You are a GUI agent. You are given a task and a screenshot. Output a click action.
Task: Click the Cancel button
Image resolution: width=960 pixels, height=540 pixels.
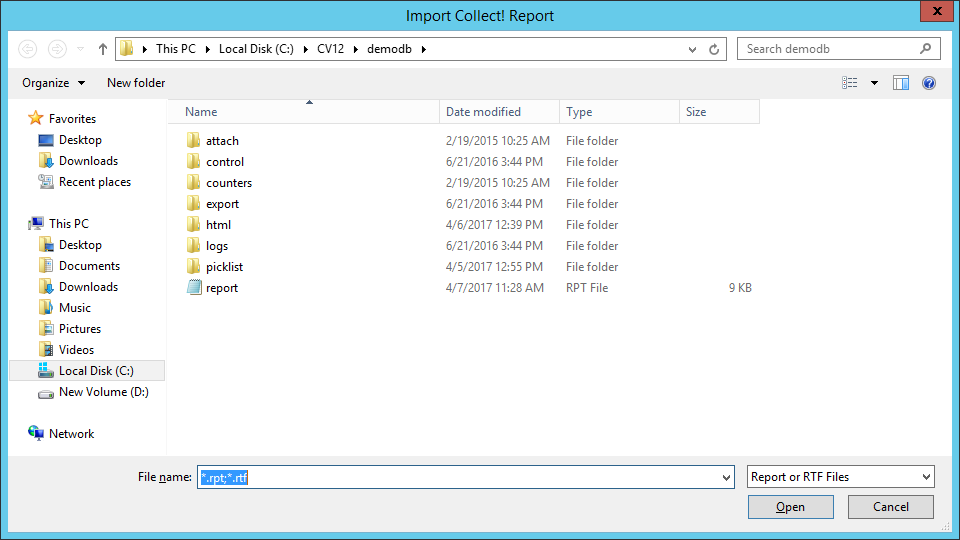[x=891, y=507]
